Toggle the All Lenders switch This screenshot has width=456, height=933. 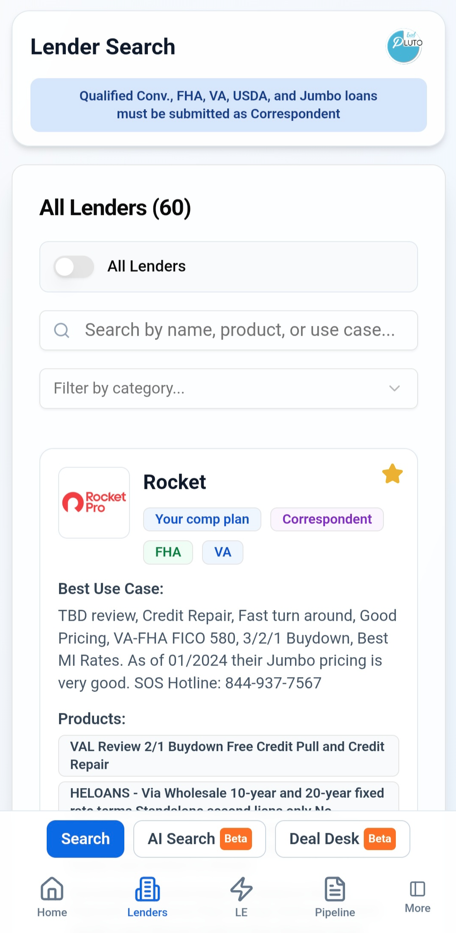point(74,267)
